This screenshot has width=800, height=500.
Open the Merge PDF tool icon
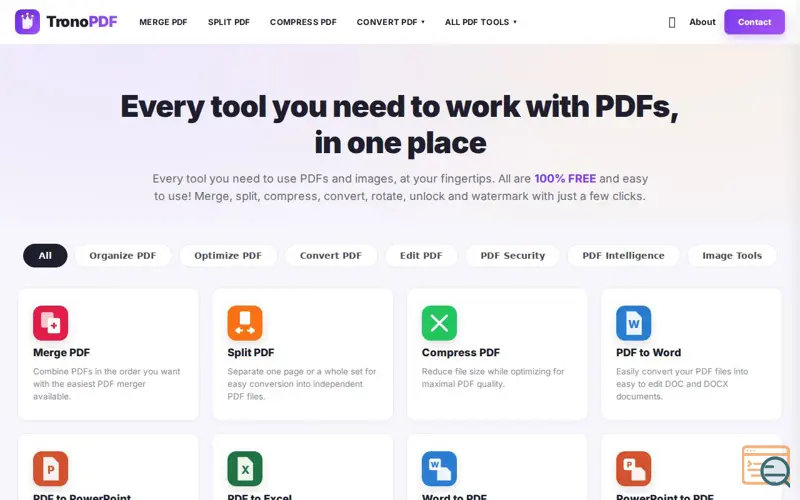51,323
